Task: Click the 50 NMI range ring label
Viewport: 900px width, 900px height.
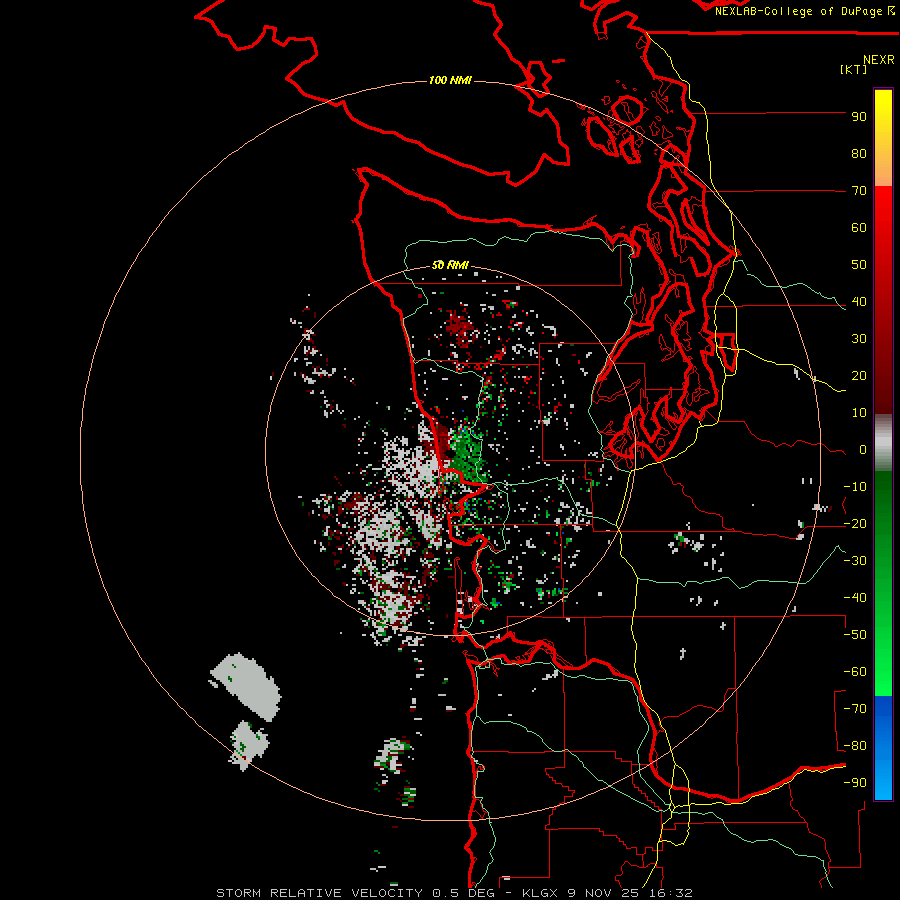Action: [x=450, y=265]
